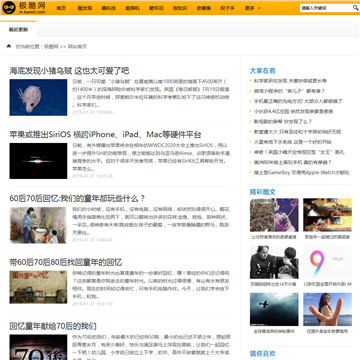The image size is (360, 360).
Task: Open sidebar link 神奇!英国小镇天空
Action: pyautogui.click(x=299, y=152)
